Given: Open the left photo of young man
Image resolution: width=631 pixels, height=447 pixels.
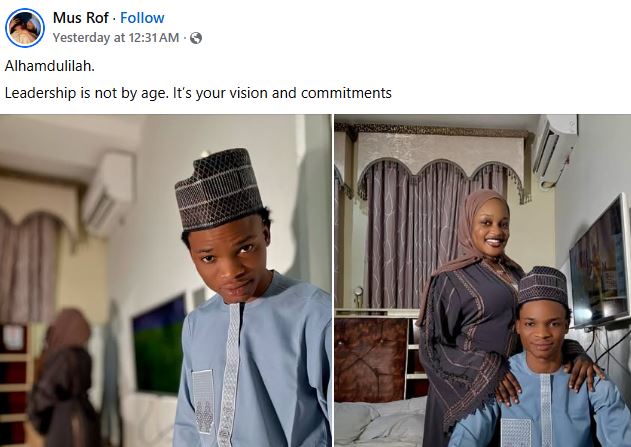Looking at the screenshot, I should click(165, 280).
